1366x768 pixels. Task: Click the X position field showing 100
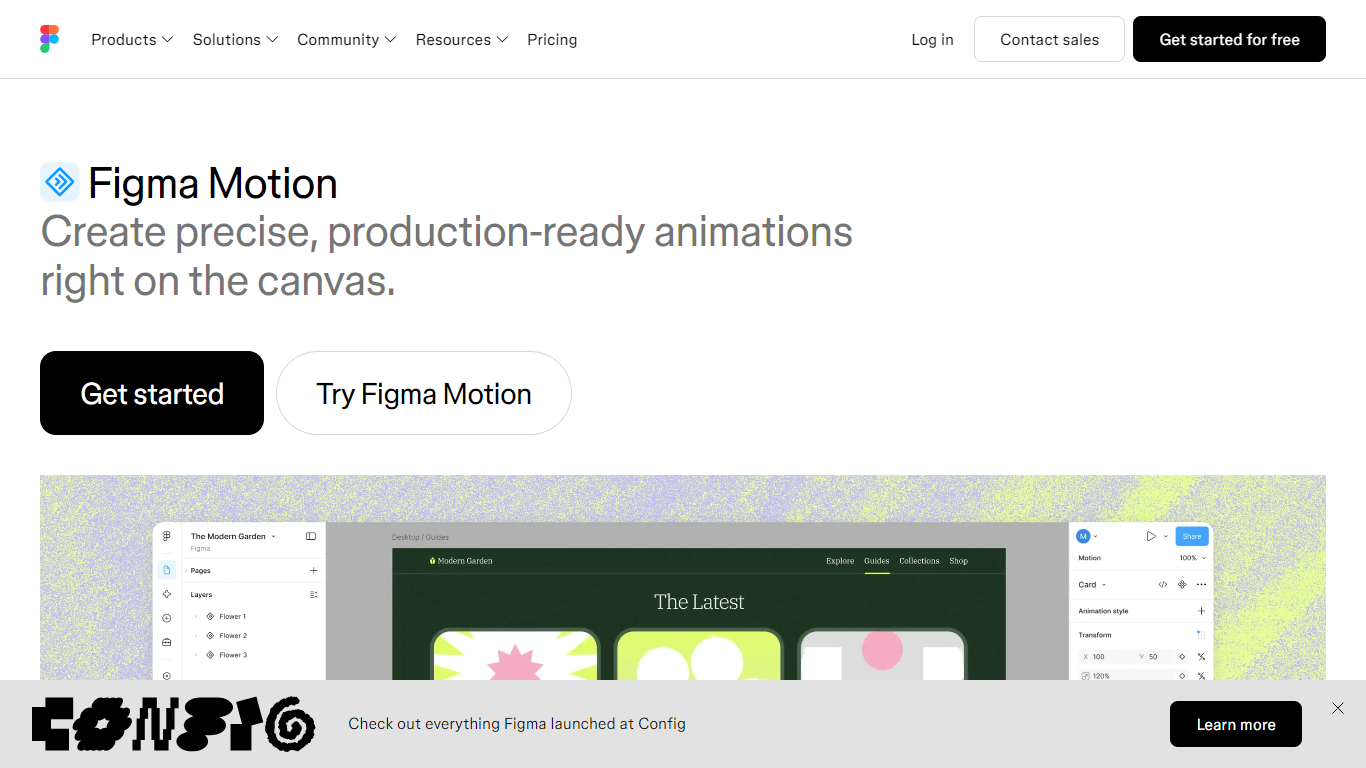pyautogui.click(x=1108, y=657)
